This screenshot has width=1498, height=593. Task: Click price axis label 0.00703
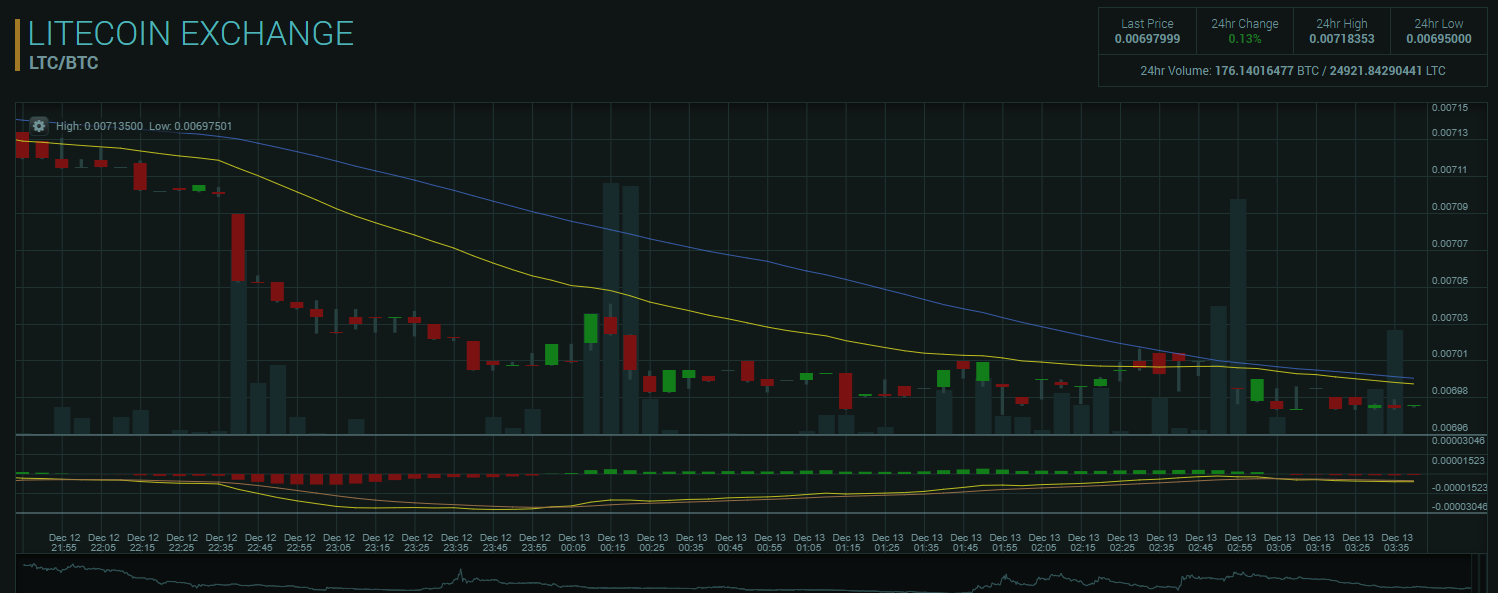click(x=1449, y=318)
